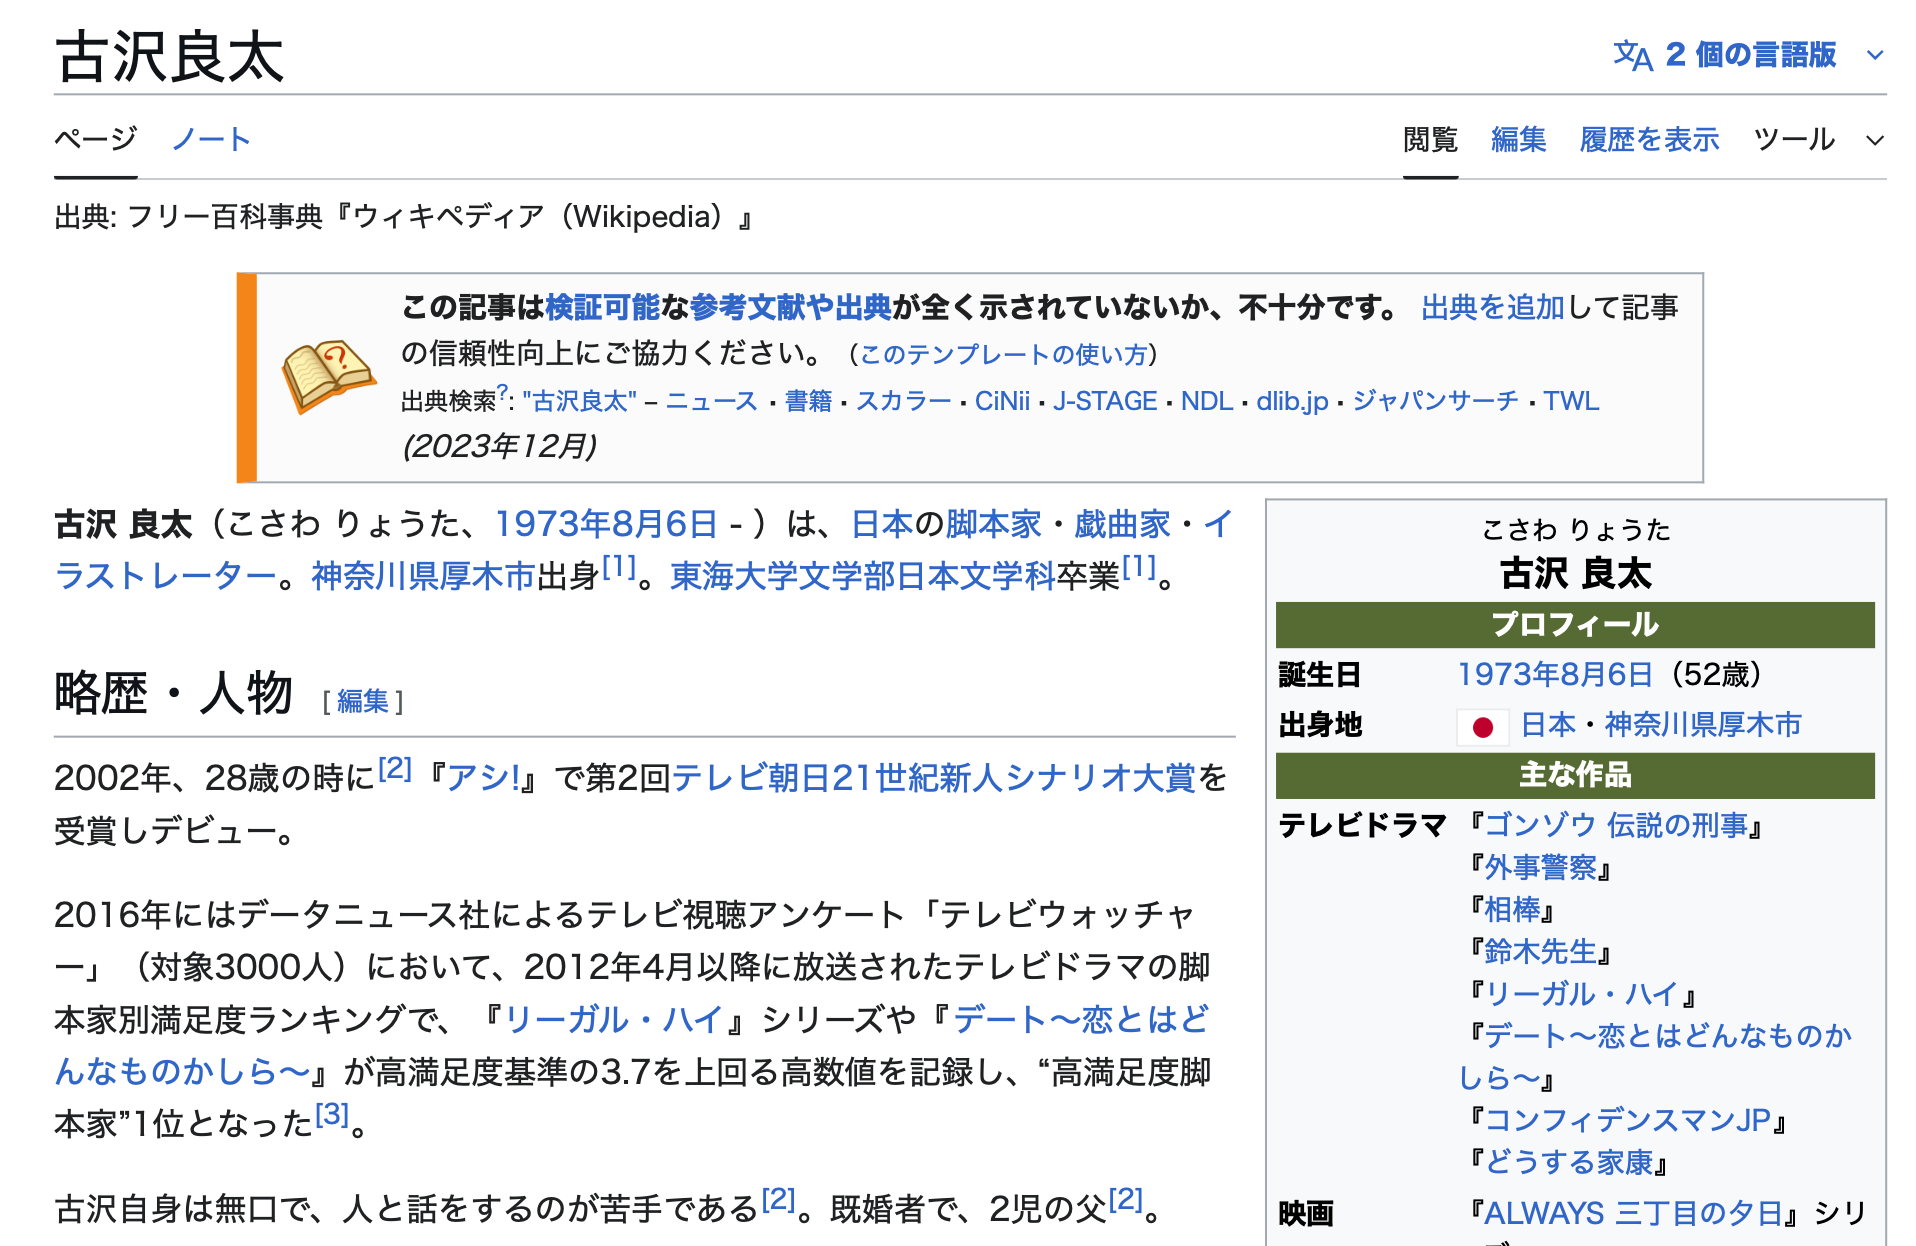Click the 誕生日 infobox label
The height and width of the screenshot is (1246, 1916).
pos(1320,675)
